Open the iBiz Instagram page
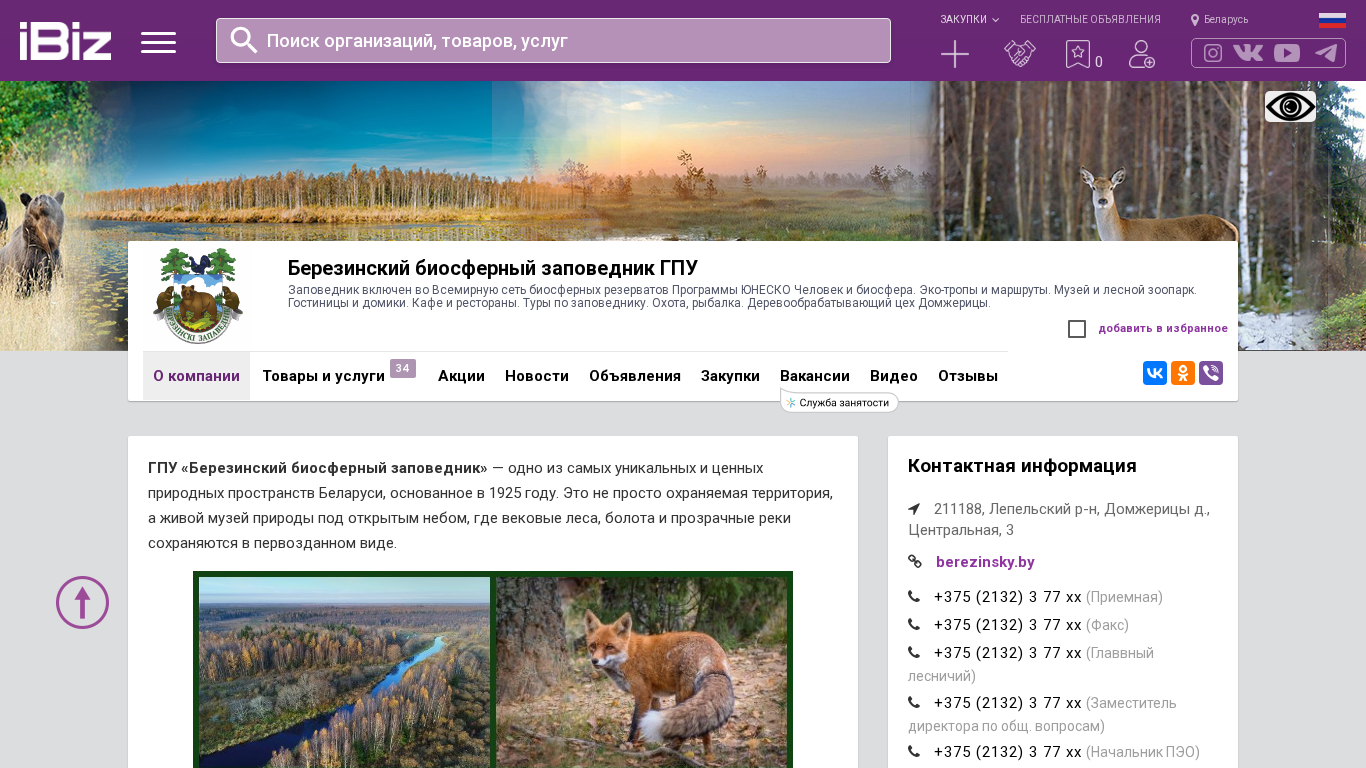1366x768 pixels. [x=1213, y=53]
